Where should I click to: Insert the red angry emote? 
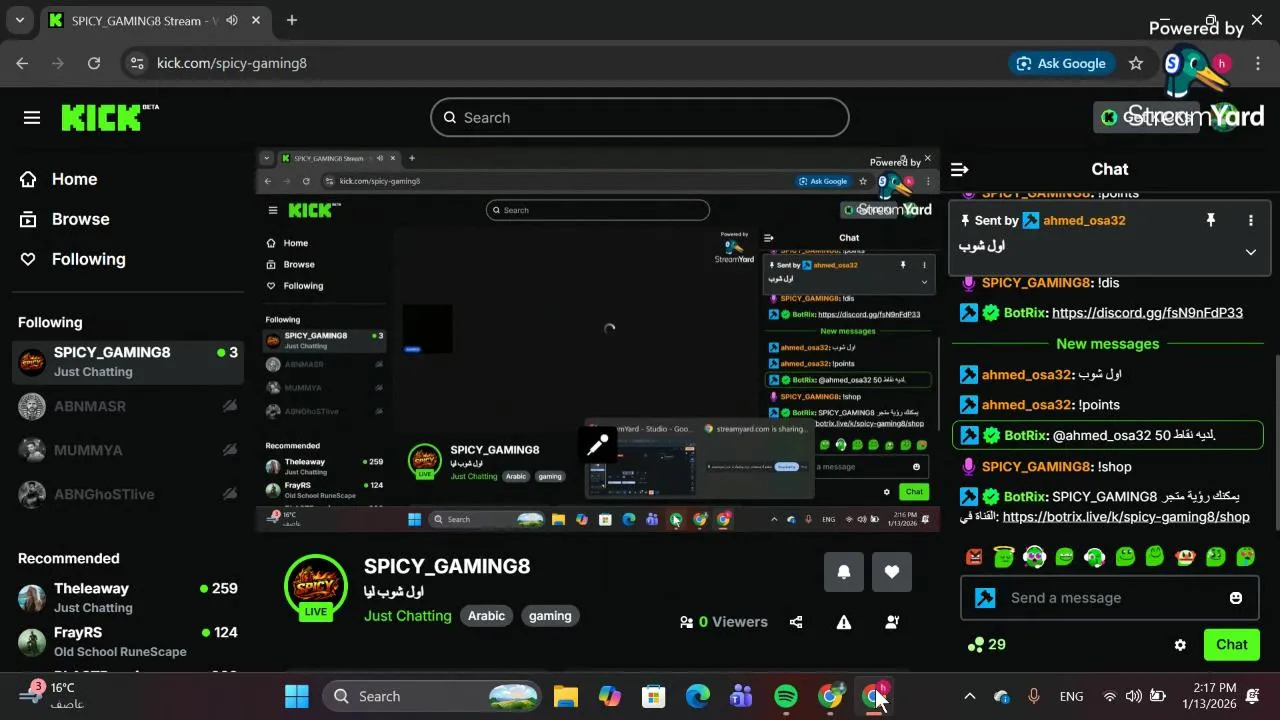(x=974, y=557)
